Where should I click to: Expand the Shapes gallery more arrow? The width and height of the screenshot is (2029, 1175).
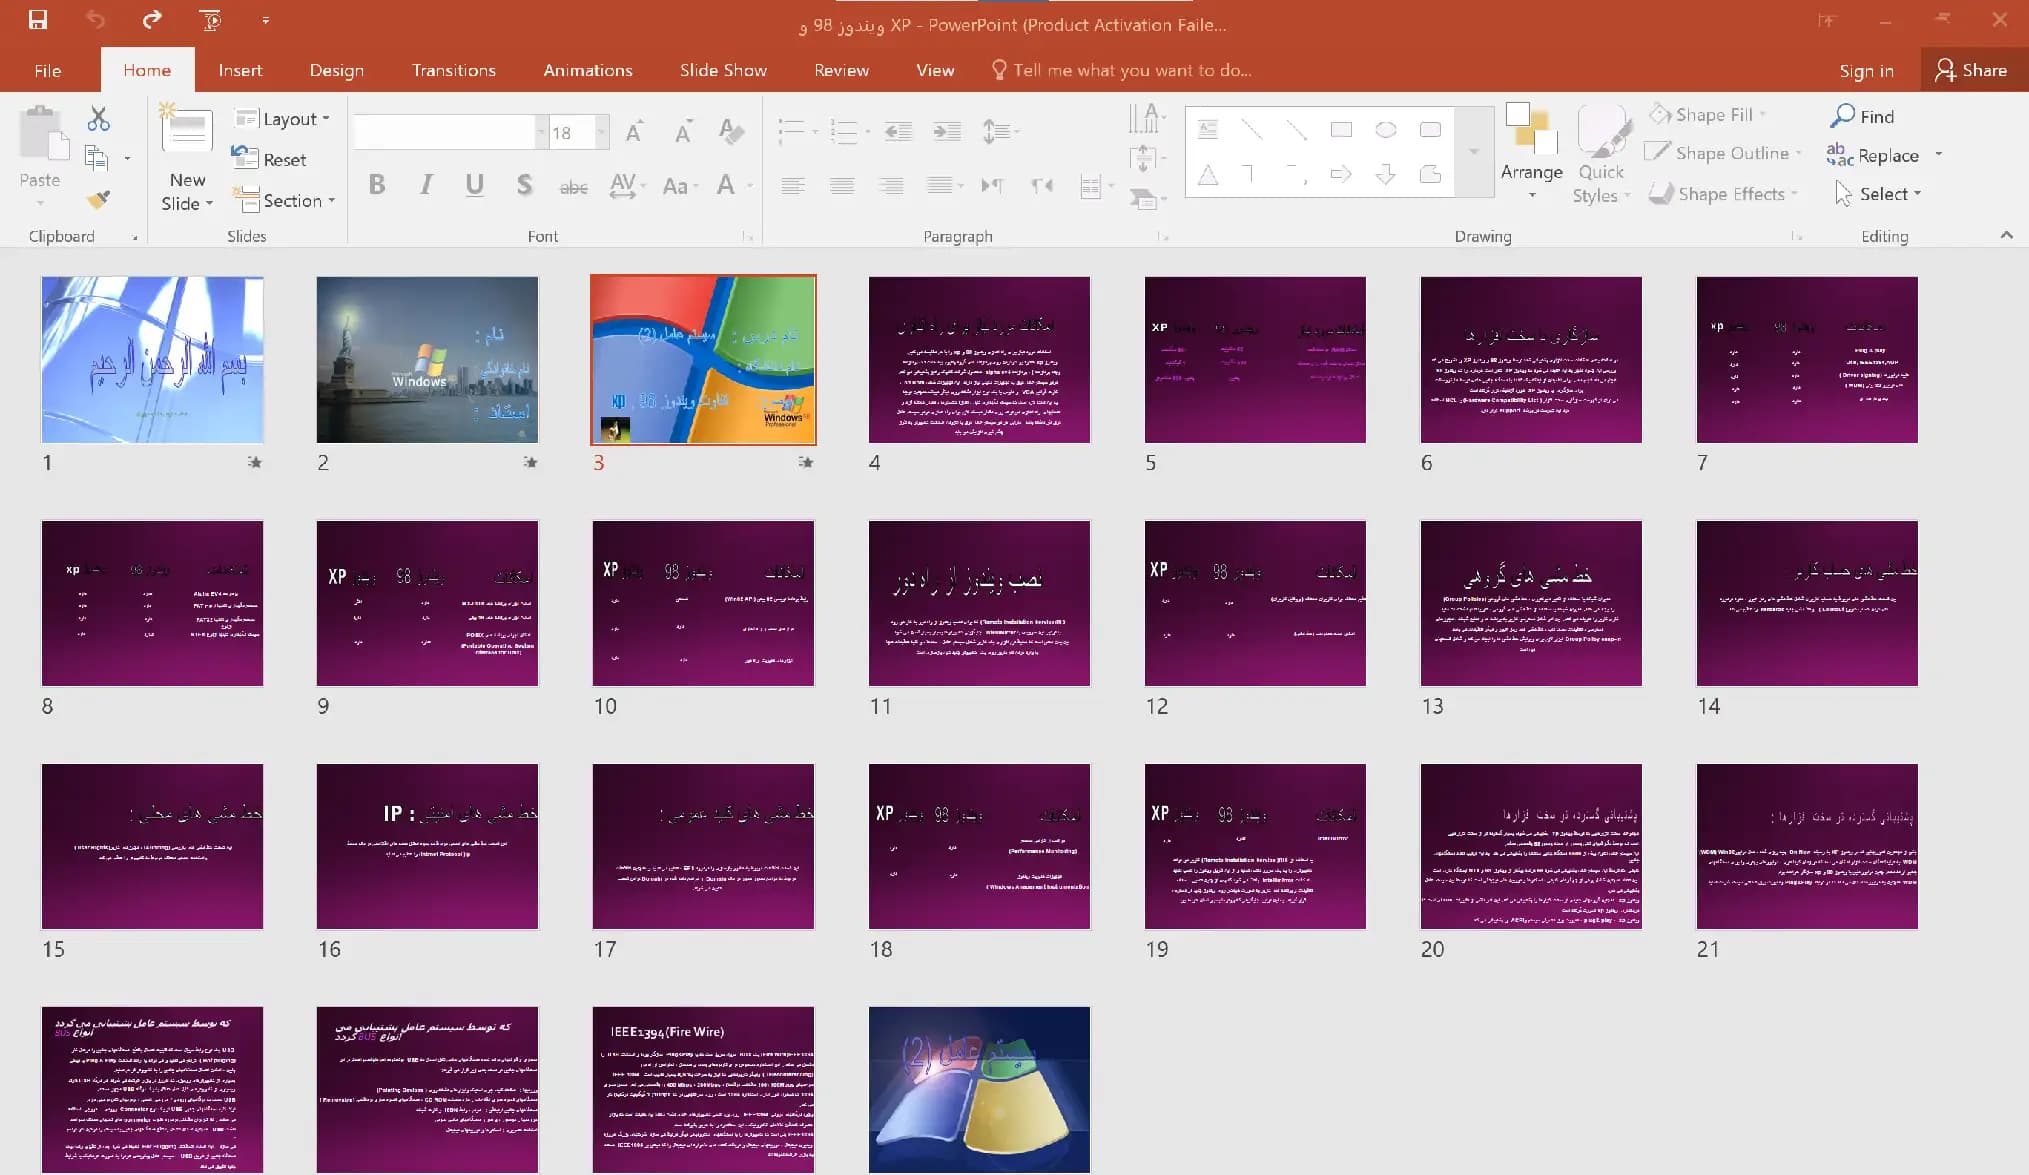pos(1473,152)
